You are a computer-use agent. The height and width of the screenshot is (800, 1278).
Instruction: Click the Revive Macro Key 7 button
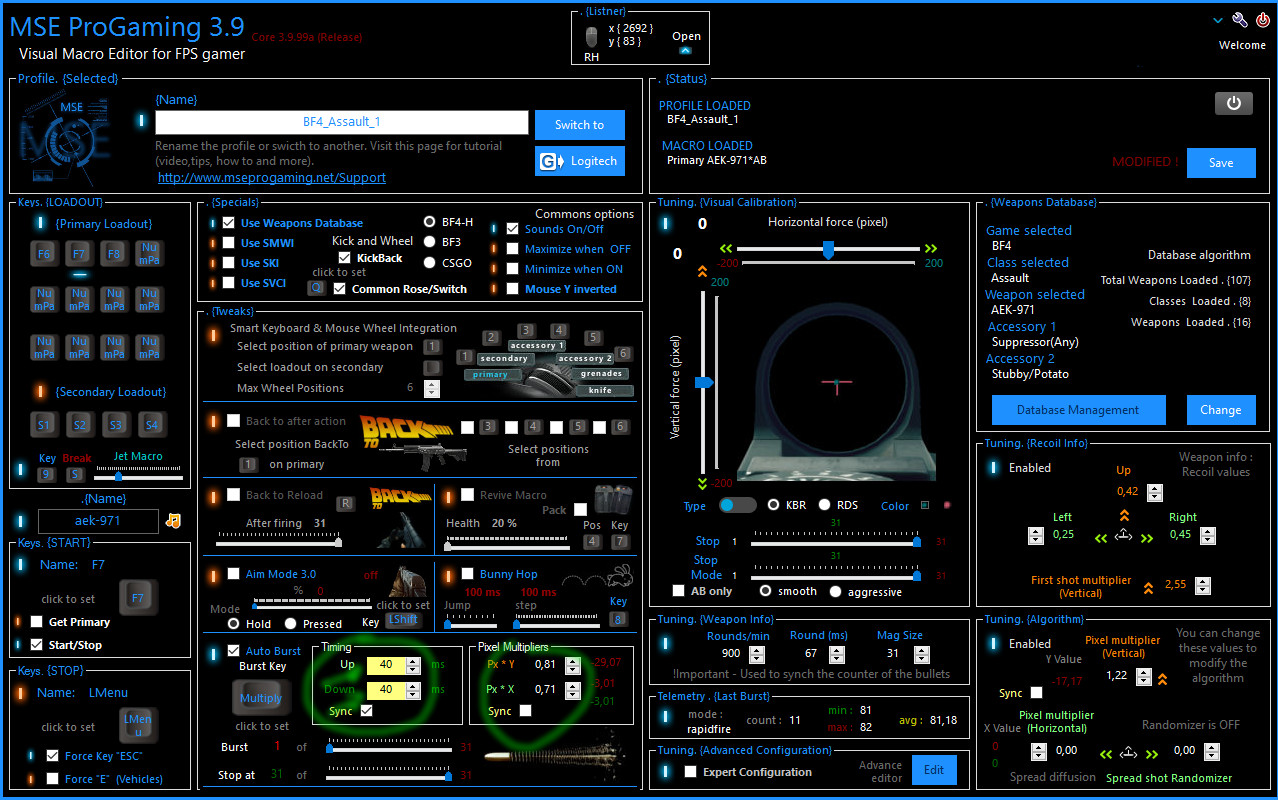pyautogui.click(x=620, y=542)
